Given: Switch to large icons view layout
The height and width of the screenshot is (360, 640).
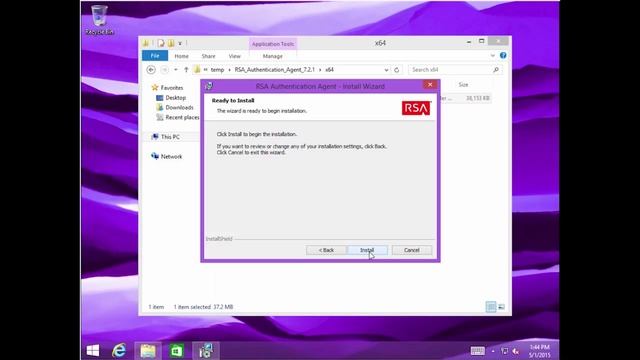Looking at the screenshot, I should tap(501, 307).
